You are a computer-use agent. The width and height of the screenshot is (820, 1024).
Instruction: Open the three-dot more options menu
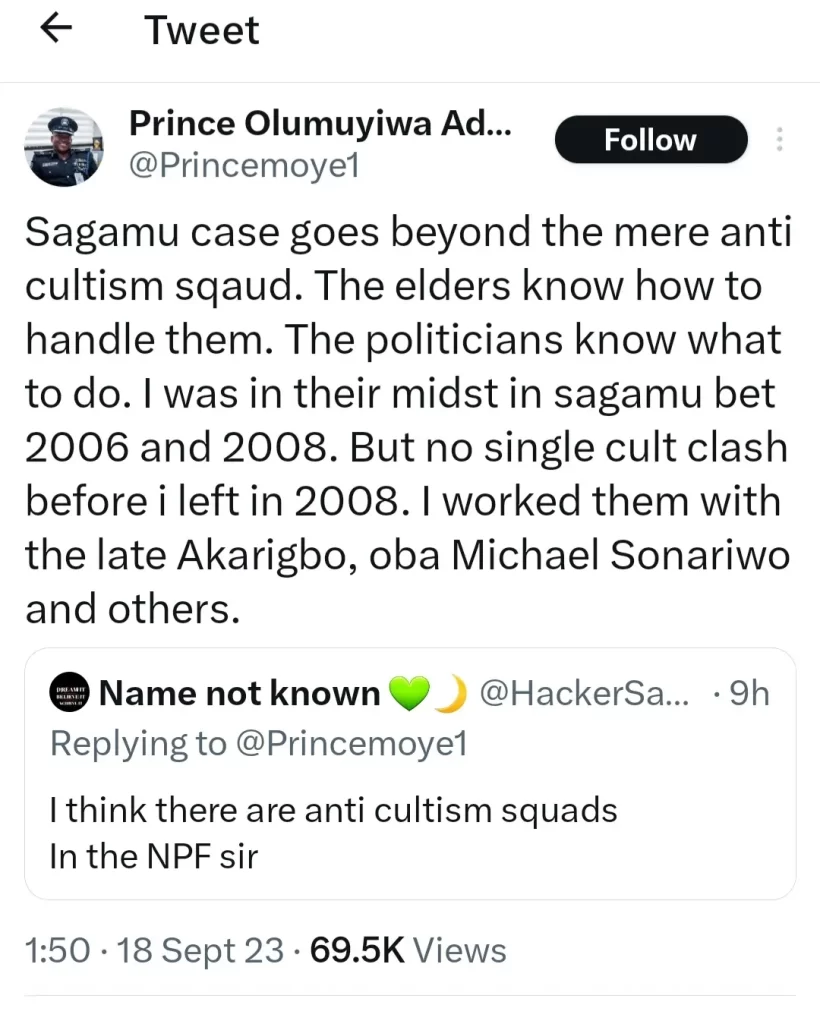[780, 140]
